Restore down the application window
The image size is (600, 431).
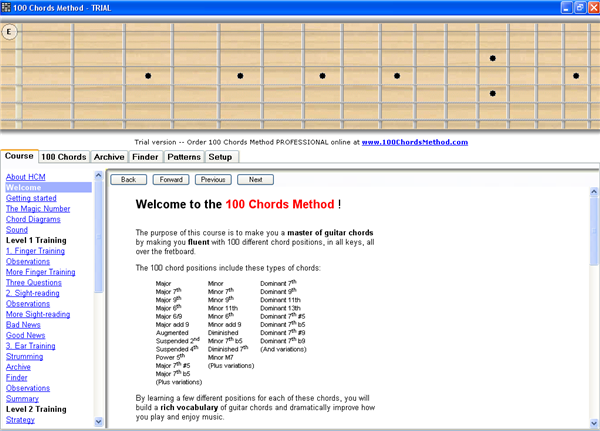580,7
